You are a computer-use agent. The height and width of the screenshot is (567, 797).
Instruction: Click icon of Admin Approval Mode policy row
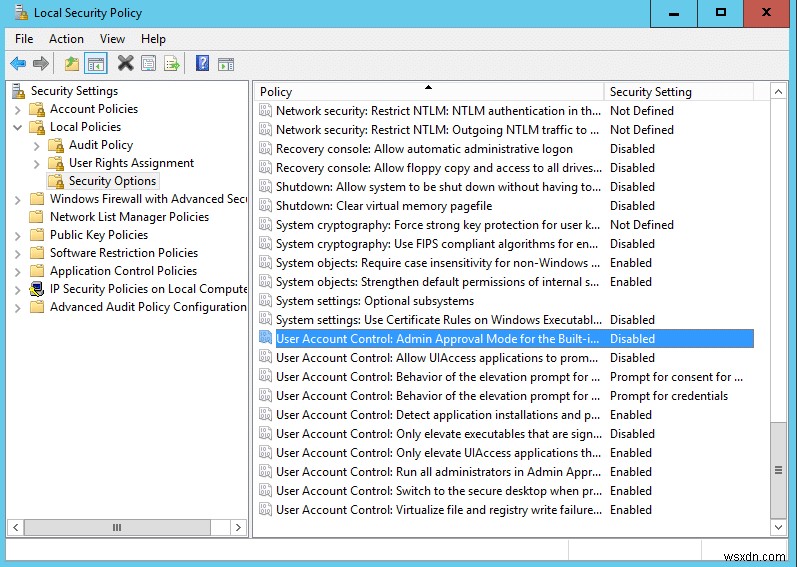(265, 338)
